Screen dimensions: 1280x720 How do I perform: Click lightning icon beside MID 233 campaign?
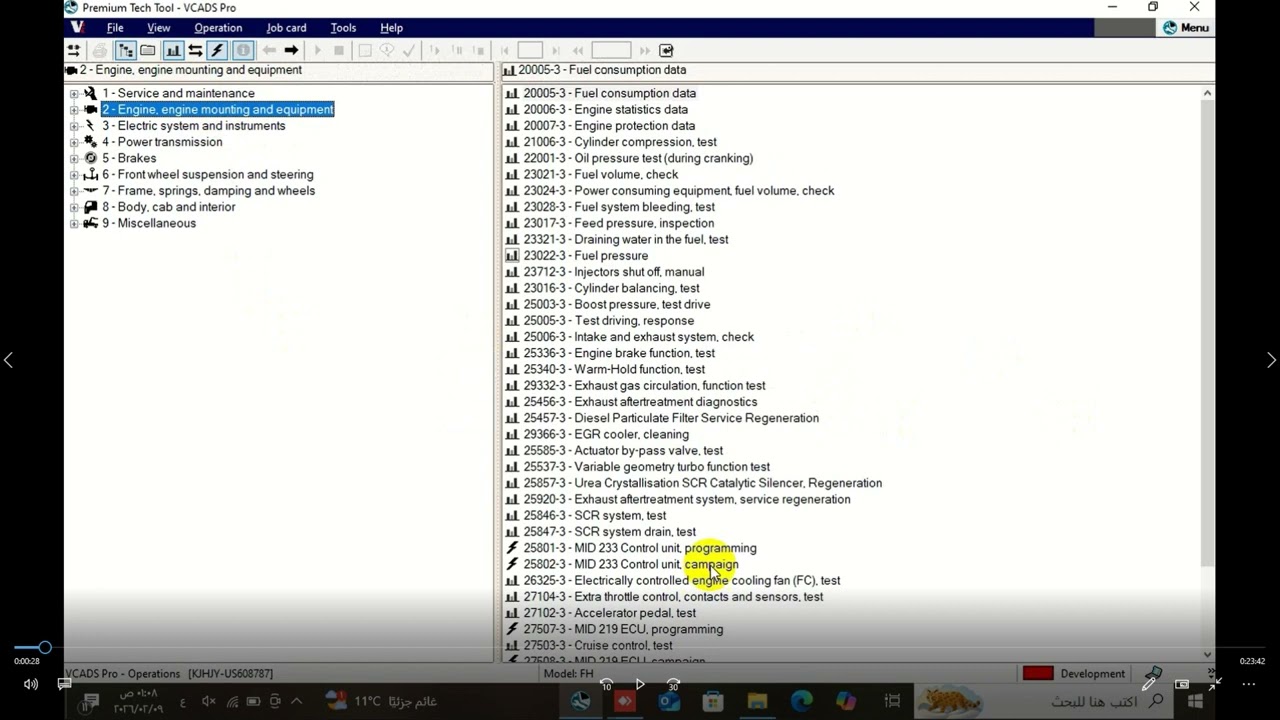click(x=512, y=564)
